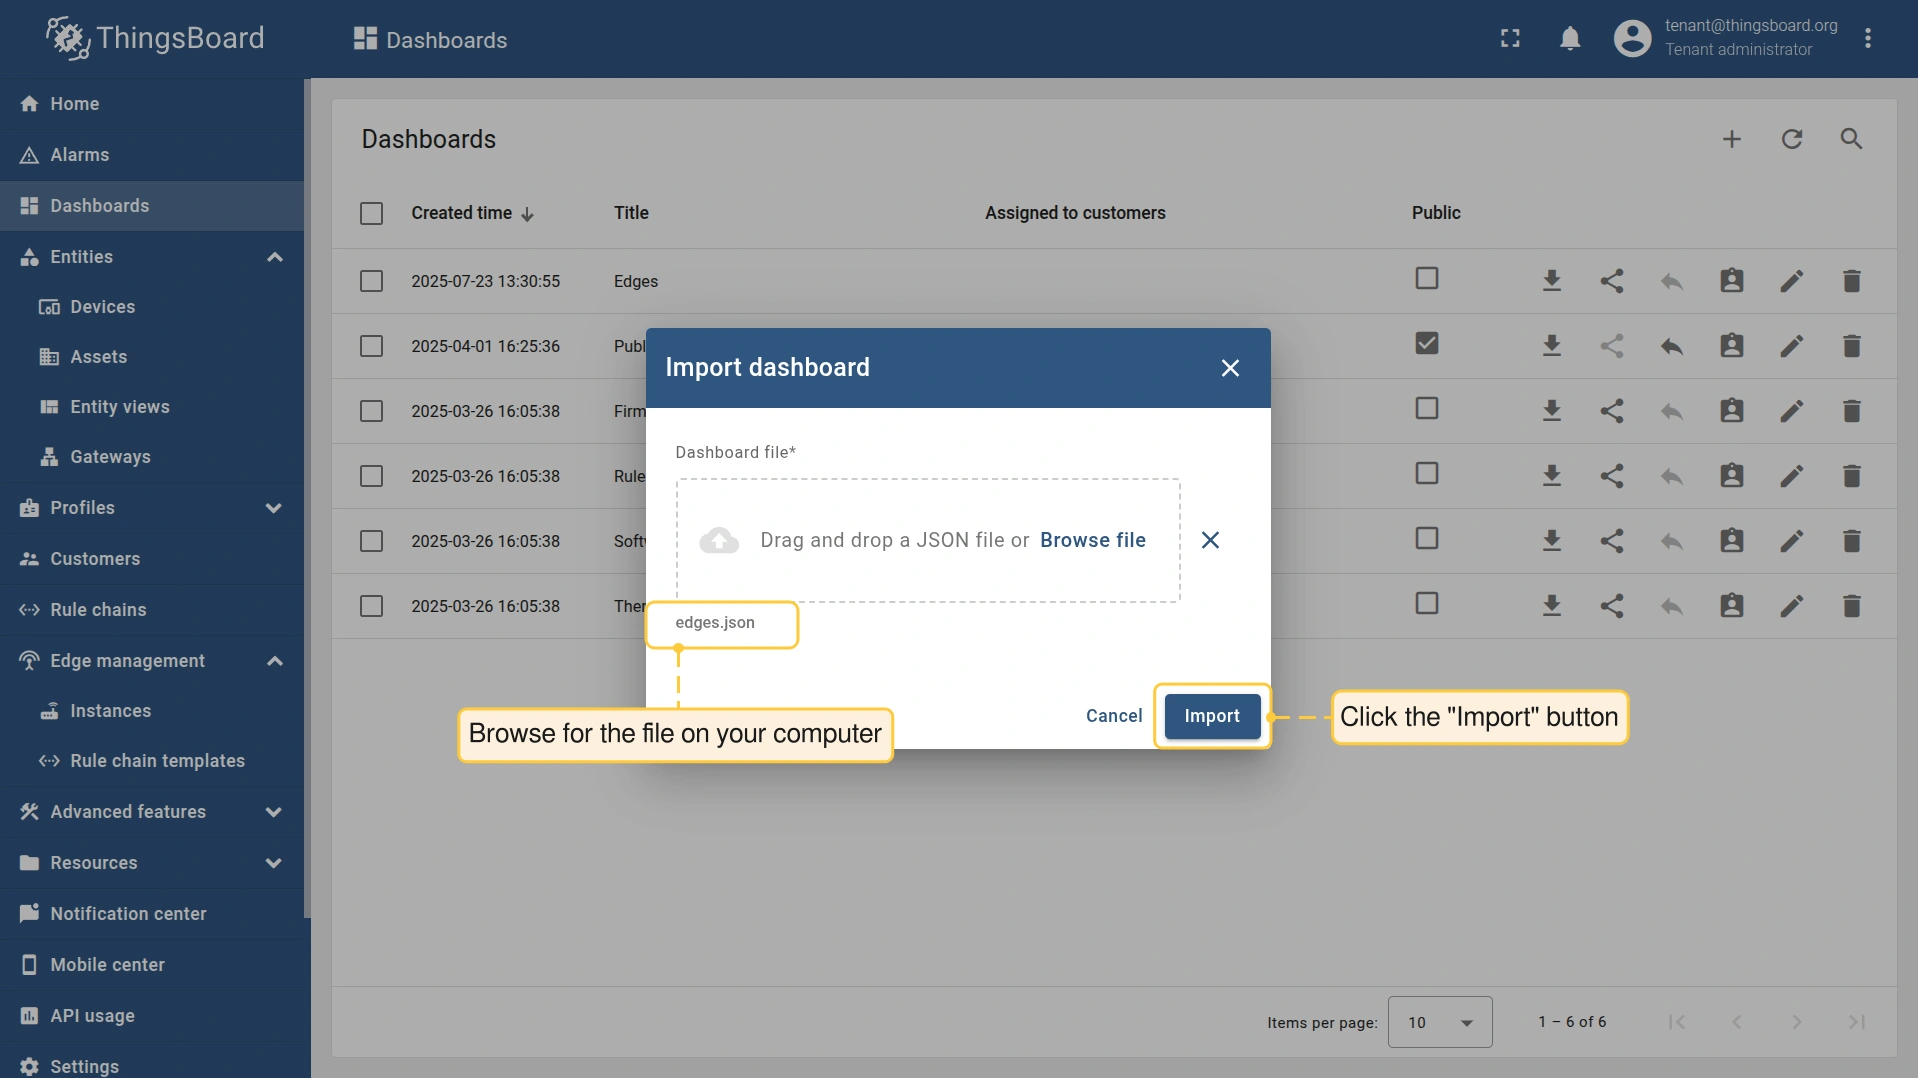Edit the Edges dashboard with pencil icon
The height and width of the screenshot is (1078, 1918).
click(1791, 281)
